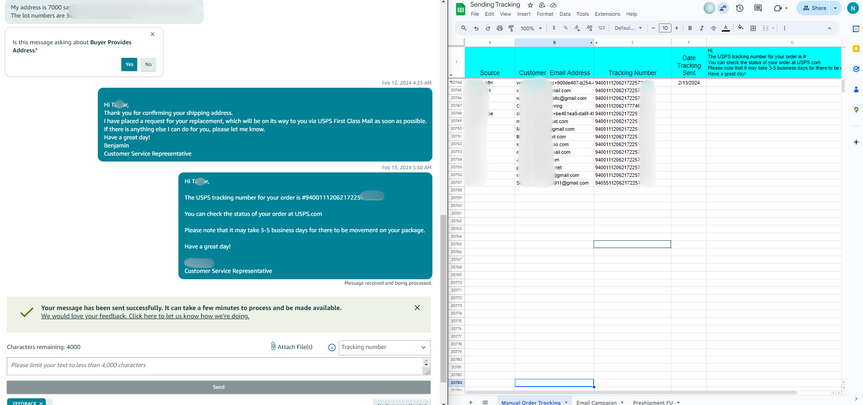Open Contacts side panel
The height and width of the screenshot is (405, 863).
tap(856, 89)
